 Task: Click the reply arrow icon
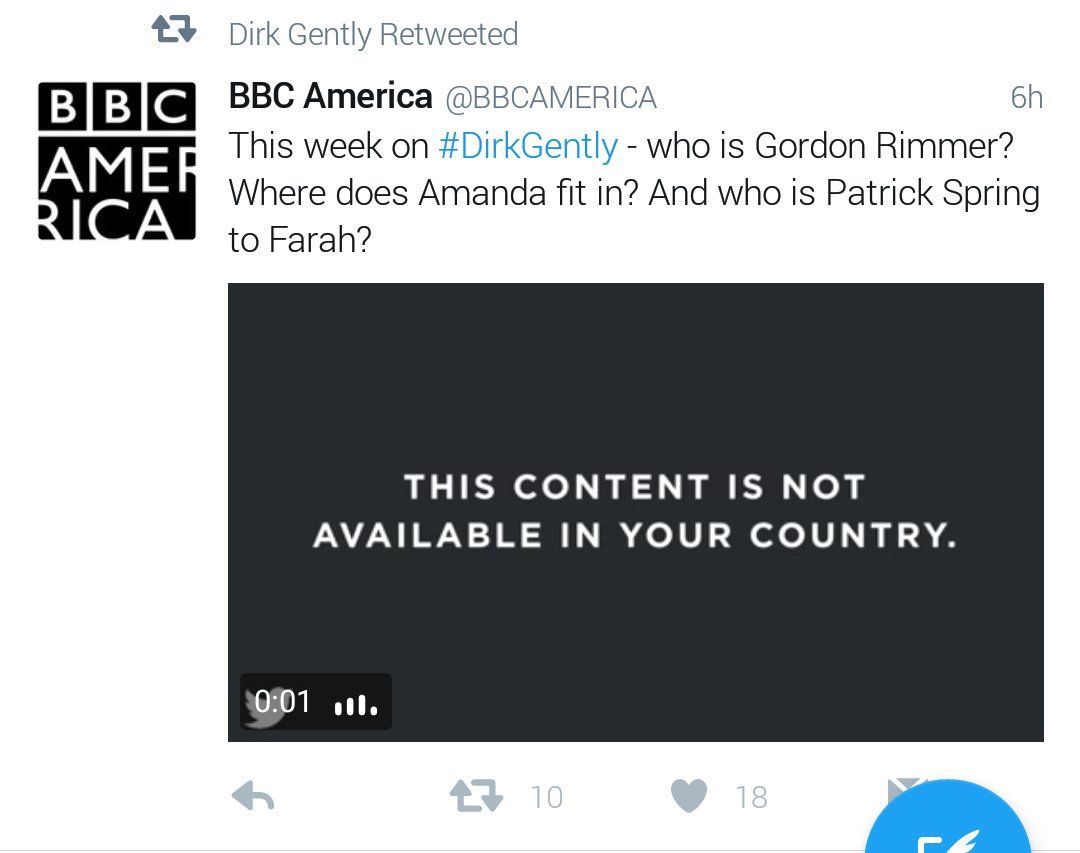coord(253,797)
